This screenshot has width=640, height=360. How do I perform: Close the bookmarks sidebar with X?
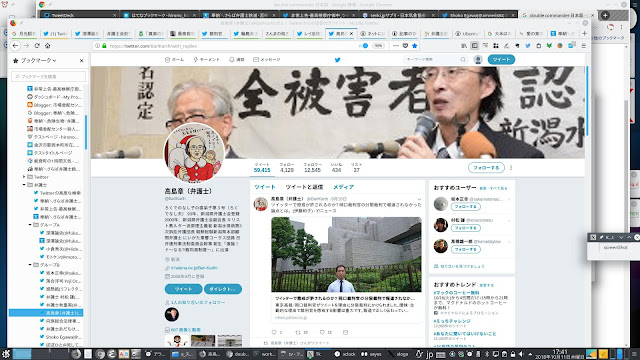[x=82, y=60]
